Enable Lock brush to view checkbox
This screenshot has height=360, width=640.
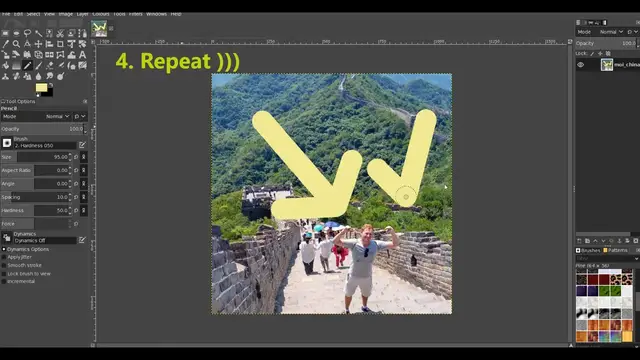(x=4, y=273)
